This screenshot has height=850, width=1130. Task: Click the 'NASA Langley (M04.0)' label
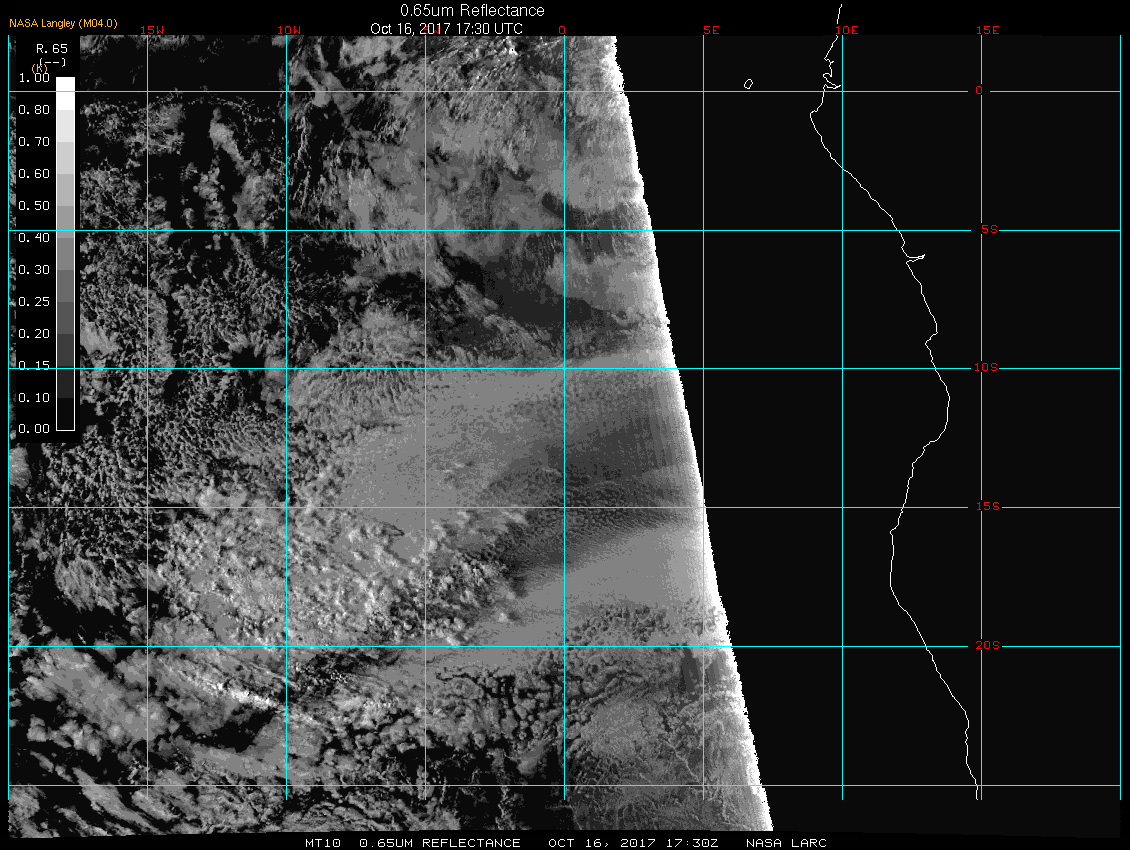point(63,23)
